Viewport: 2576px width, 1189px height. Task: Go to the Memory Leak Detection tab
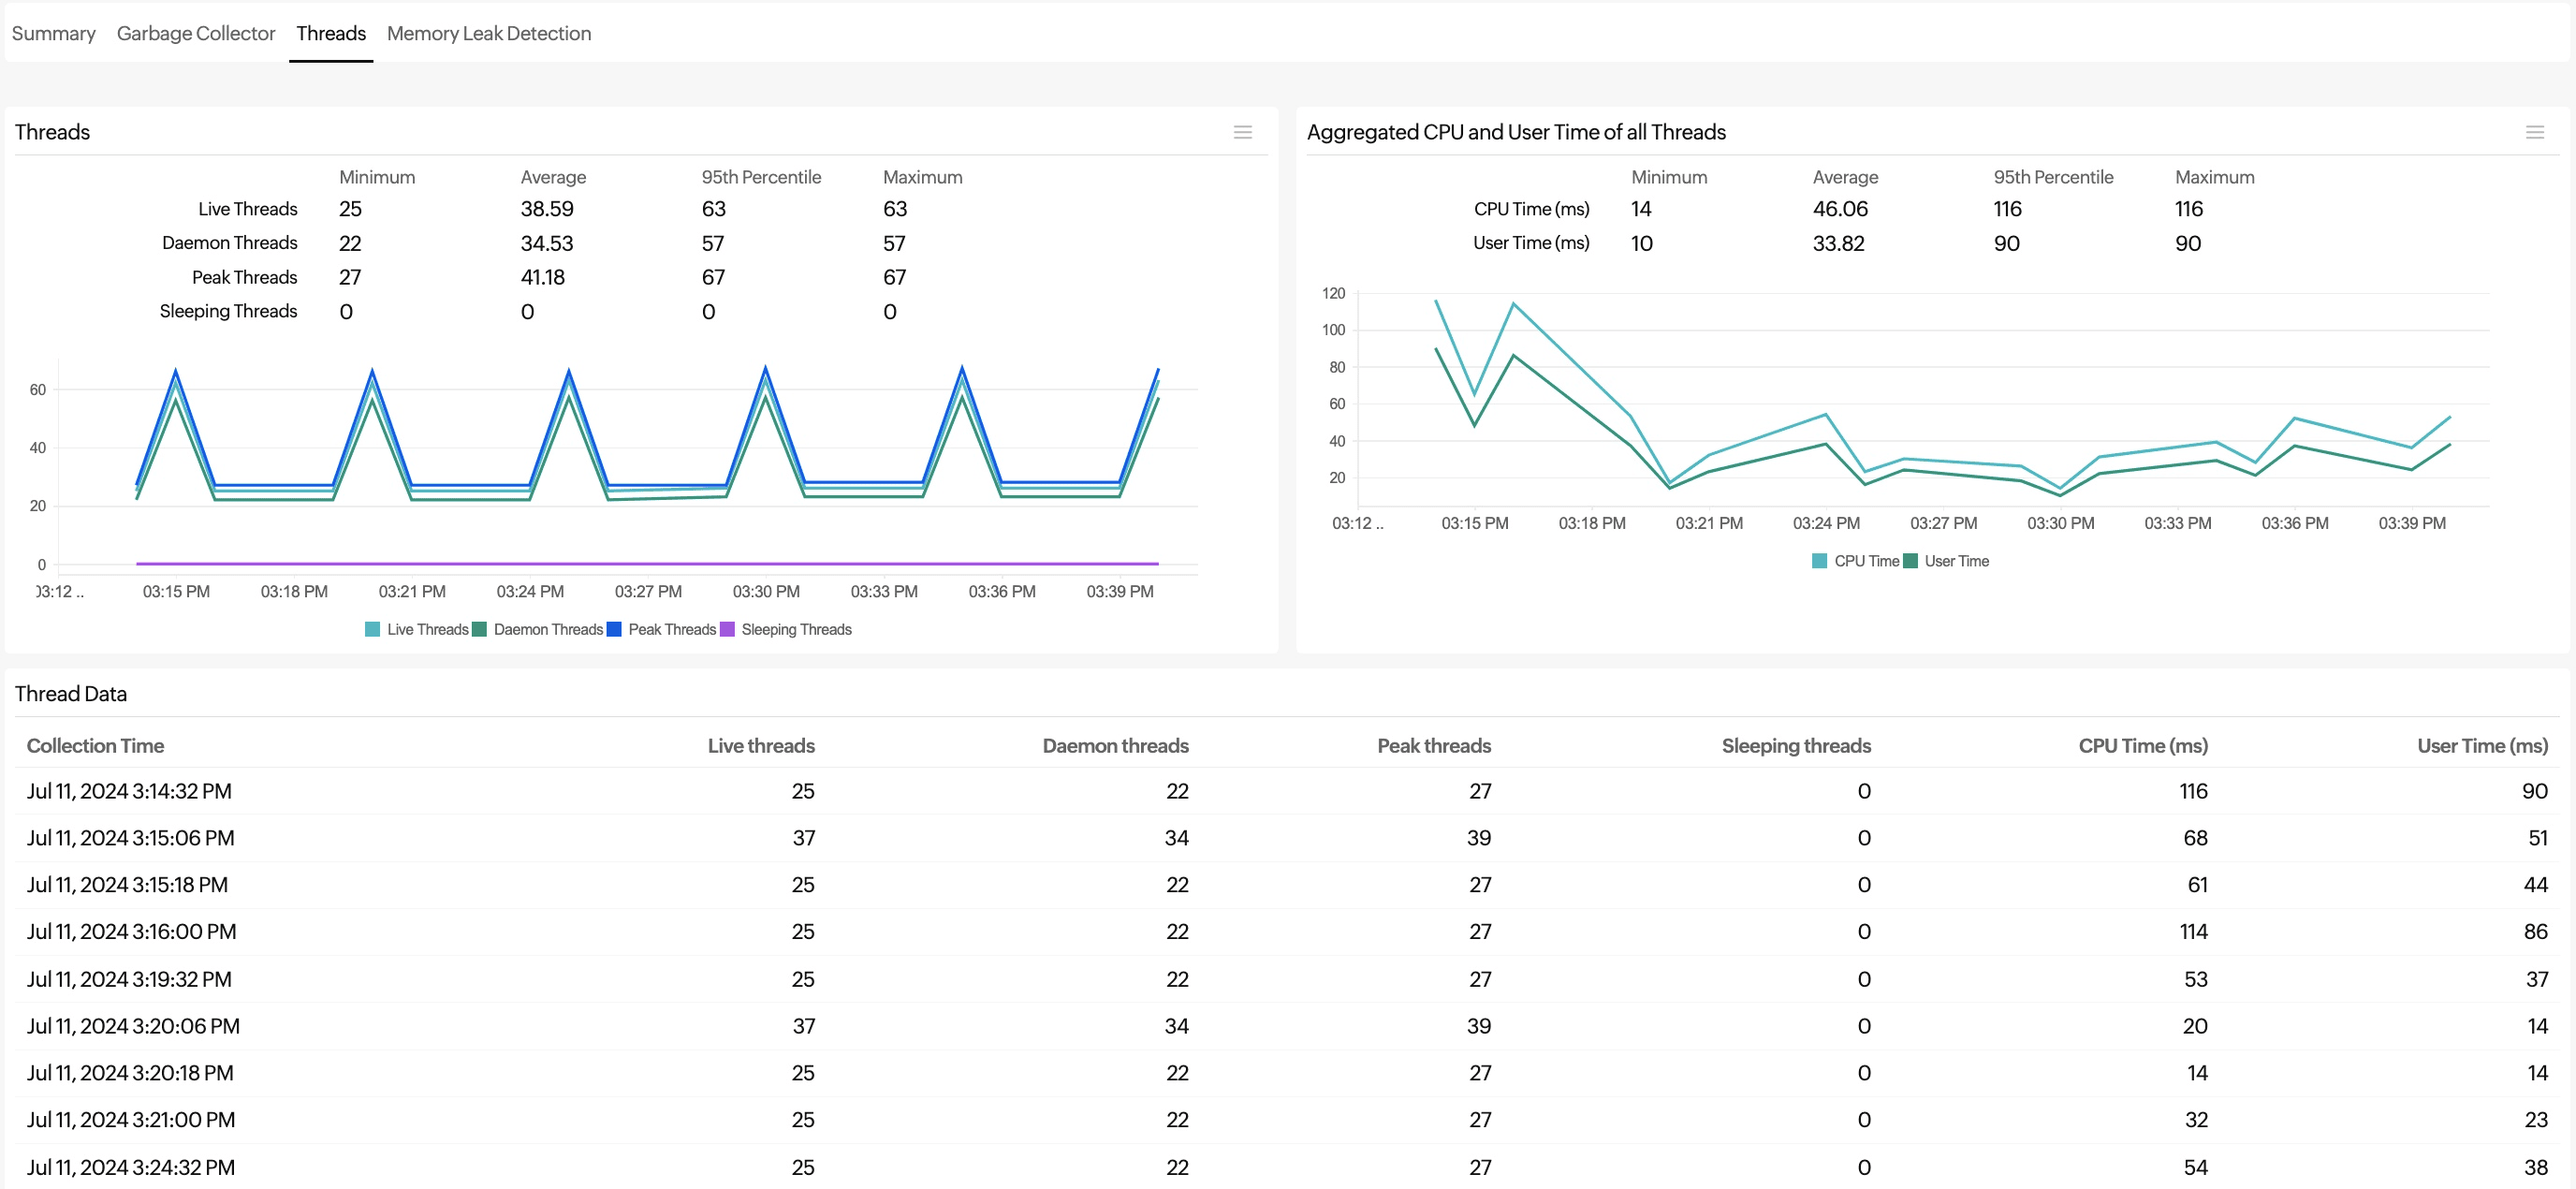488,33
